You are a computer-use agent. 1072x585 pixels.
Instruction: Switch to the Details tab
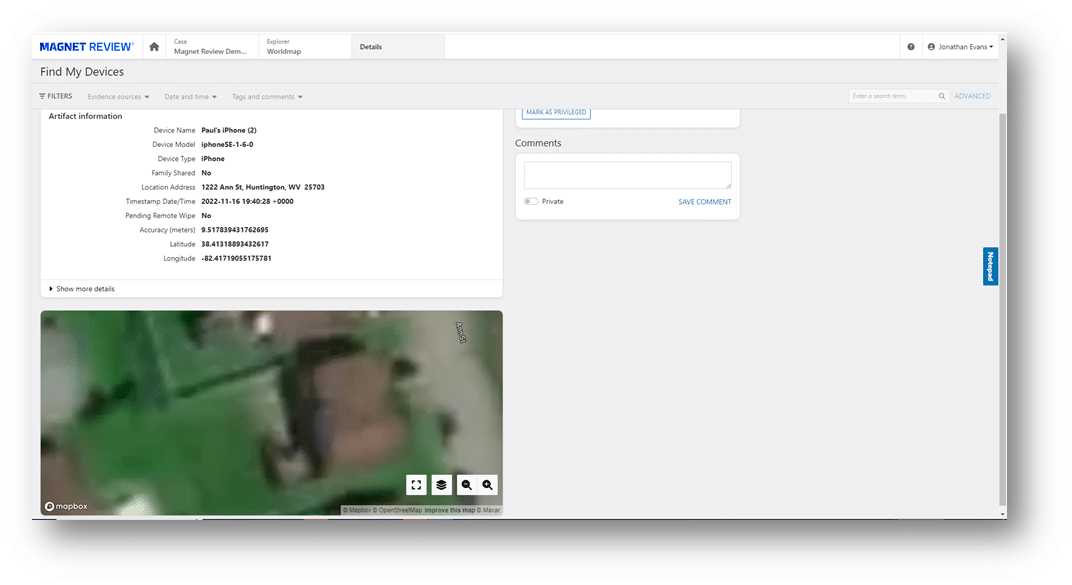click(x=371, y=46)
